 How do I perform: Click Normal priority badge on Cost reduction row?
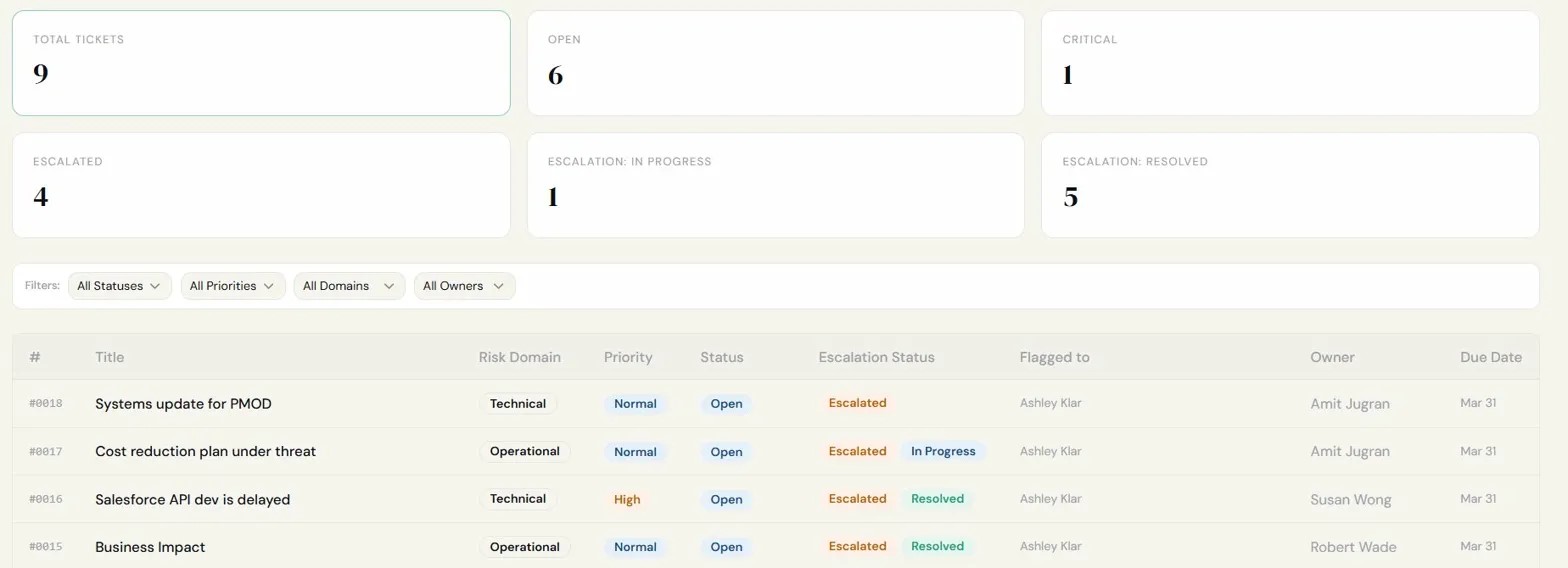(x=635, y=452)
